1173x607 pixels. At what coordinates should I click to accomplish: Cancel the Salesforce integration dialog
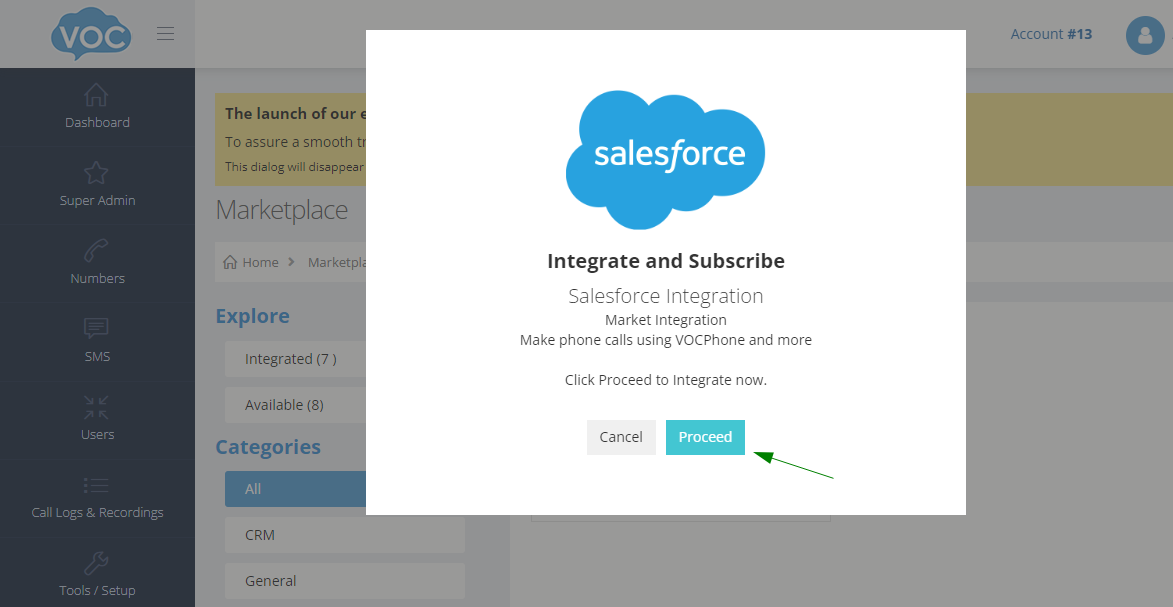pyautogui.click(x=621, y=437)
